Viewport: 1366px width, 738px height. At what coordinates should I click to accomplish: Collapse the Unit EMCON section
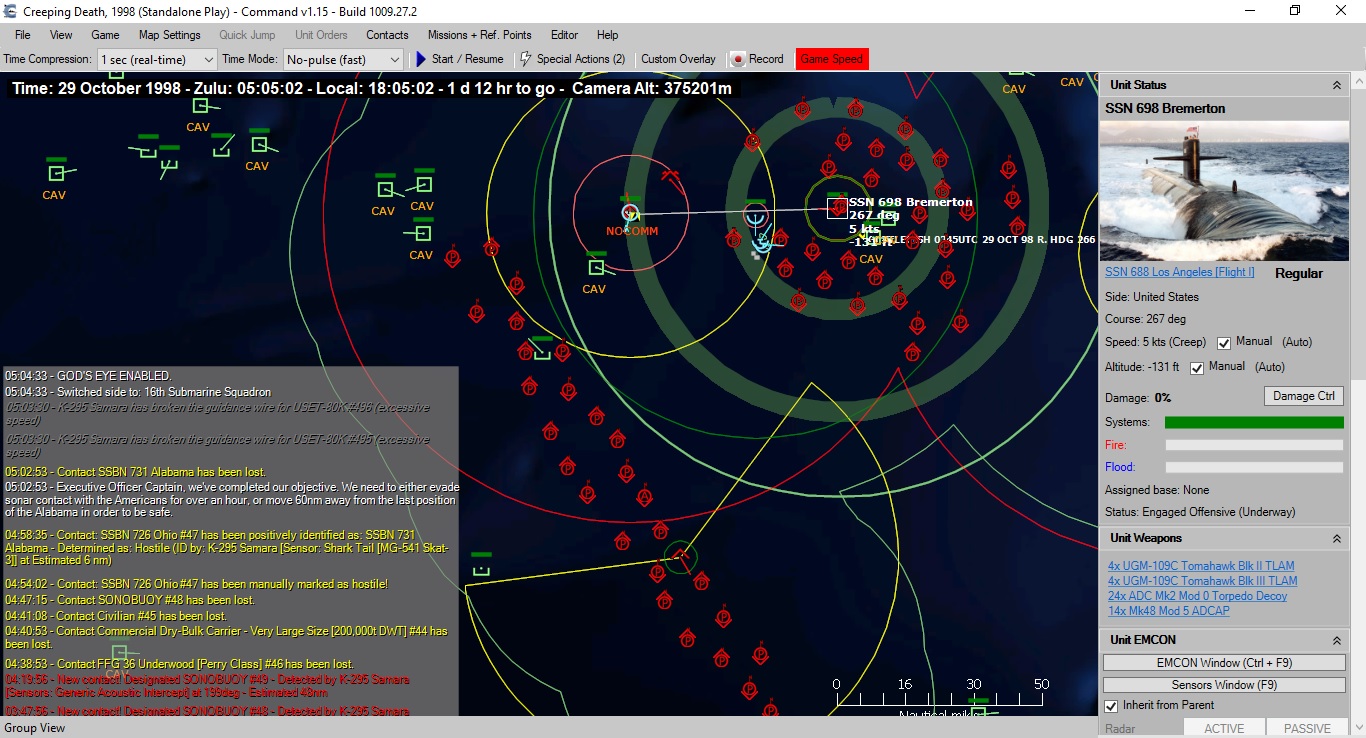[x=1337, y=640]
